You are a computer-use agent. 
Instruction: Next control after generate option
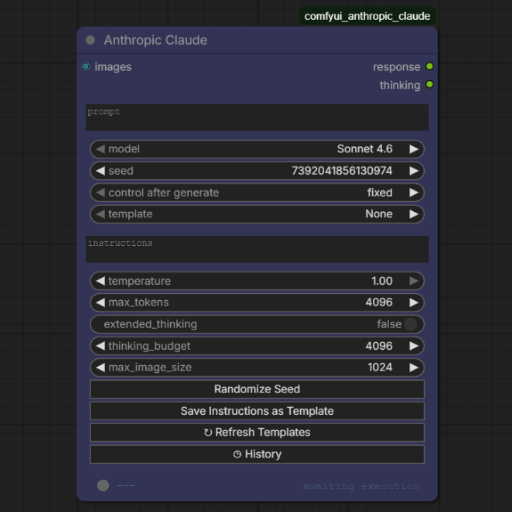[414, 193]
